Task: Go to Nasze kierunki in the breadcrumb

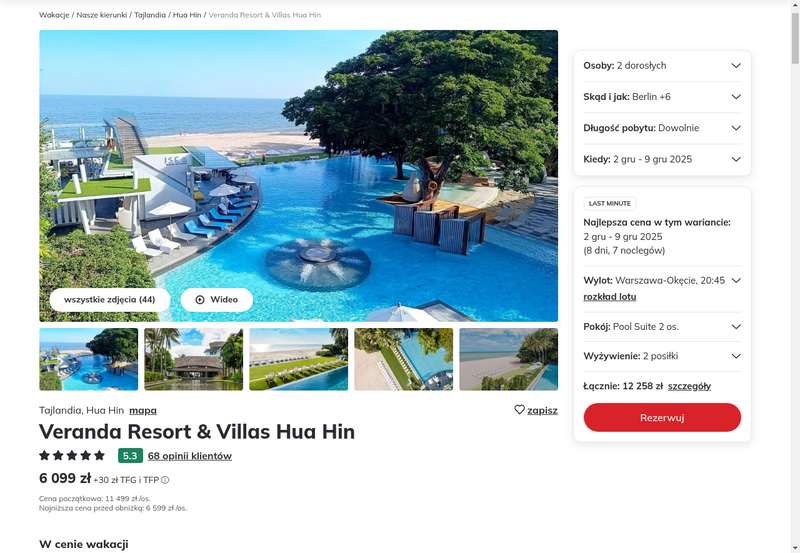Action: click(x=102, y=15)
